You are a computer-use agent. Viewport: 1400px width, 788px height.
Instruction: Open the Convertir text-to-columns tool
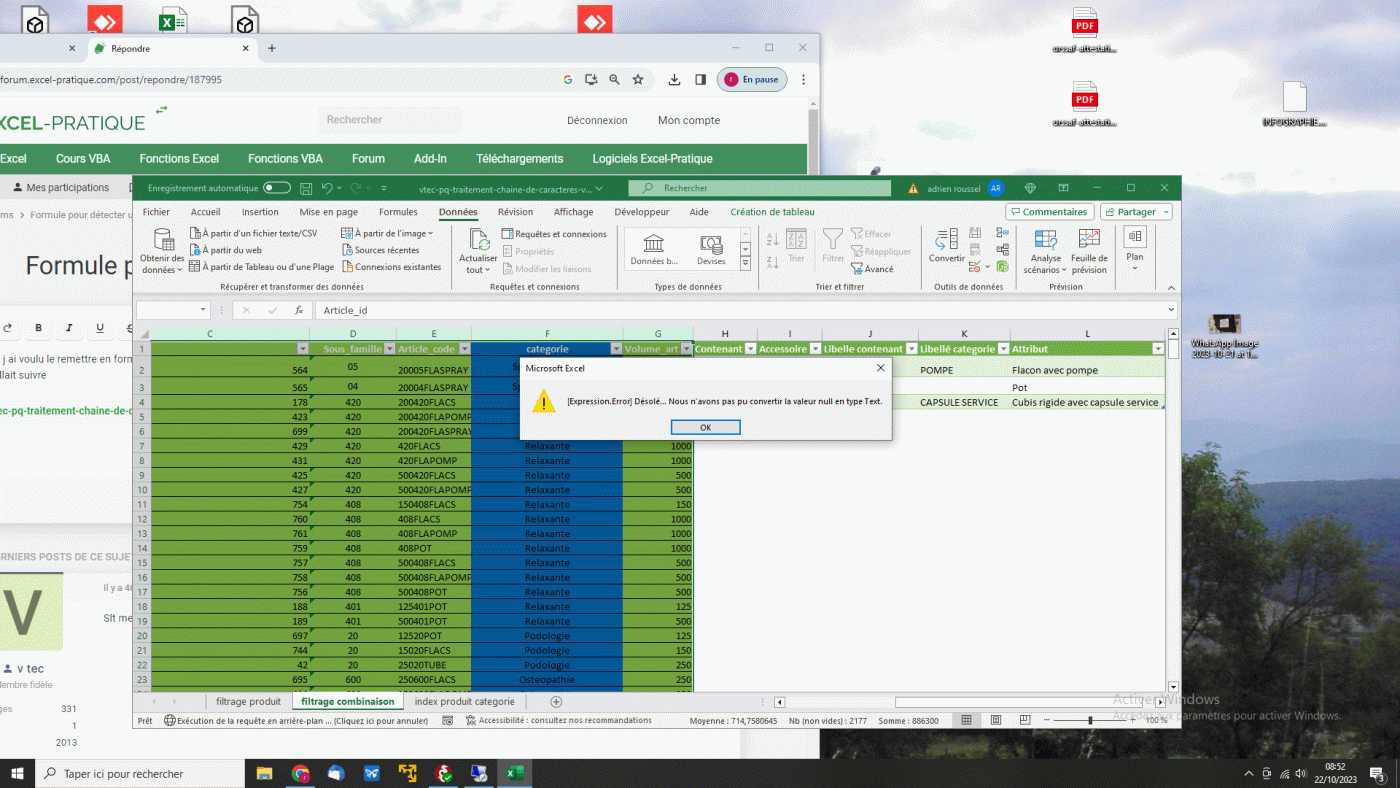(x=946, y=242)
